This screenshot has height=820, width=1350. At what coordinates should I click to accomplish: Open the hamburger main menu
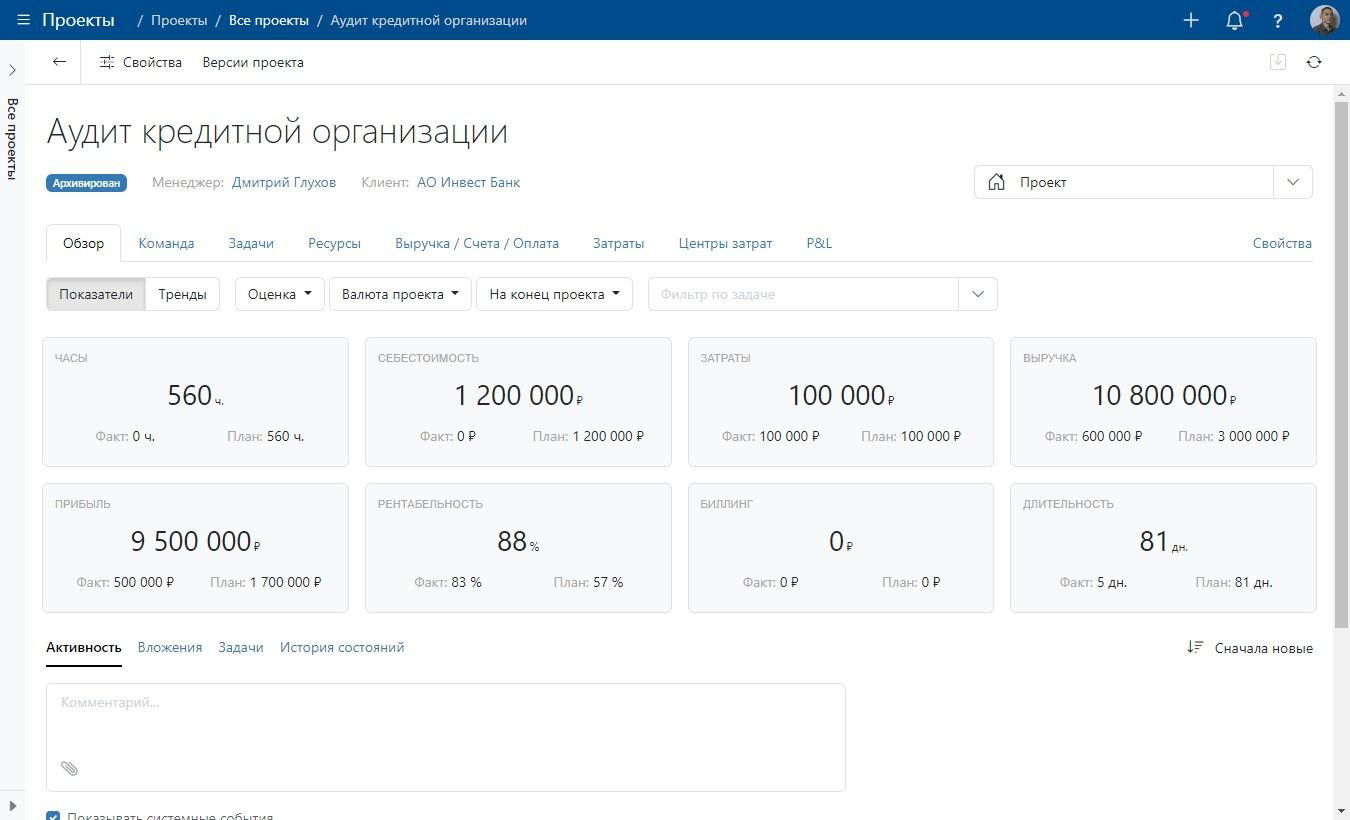[x=23, y=20]
